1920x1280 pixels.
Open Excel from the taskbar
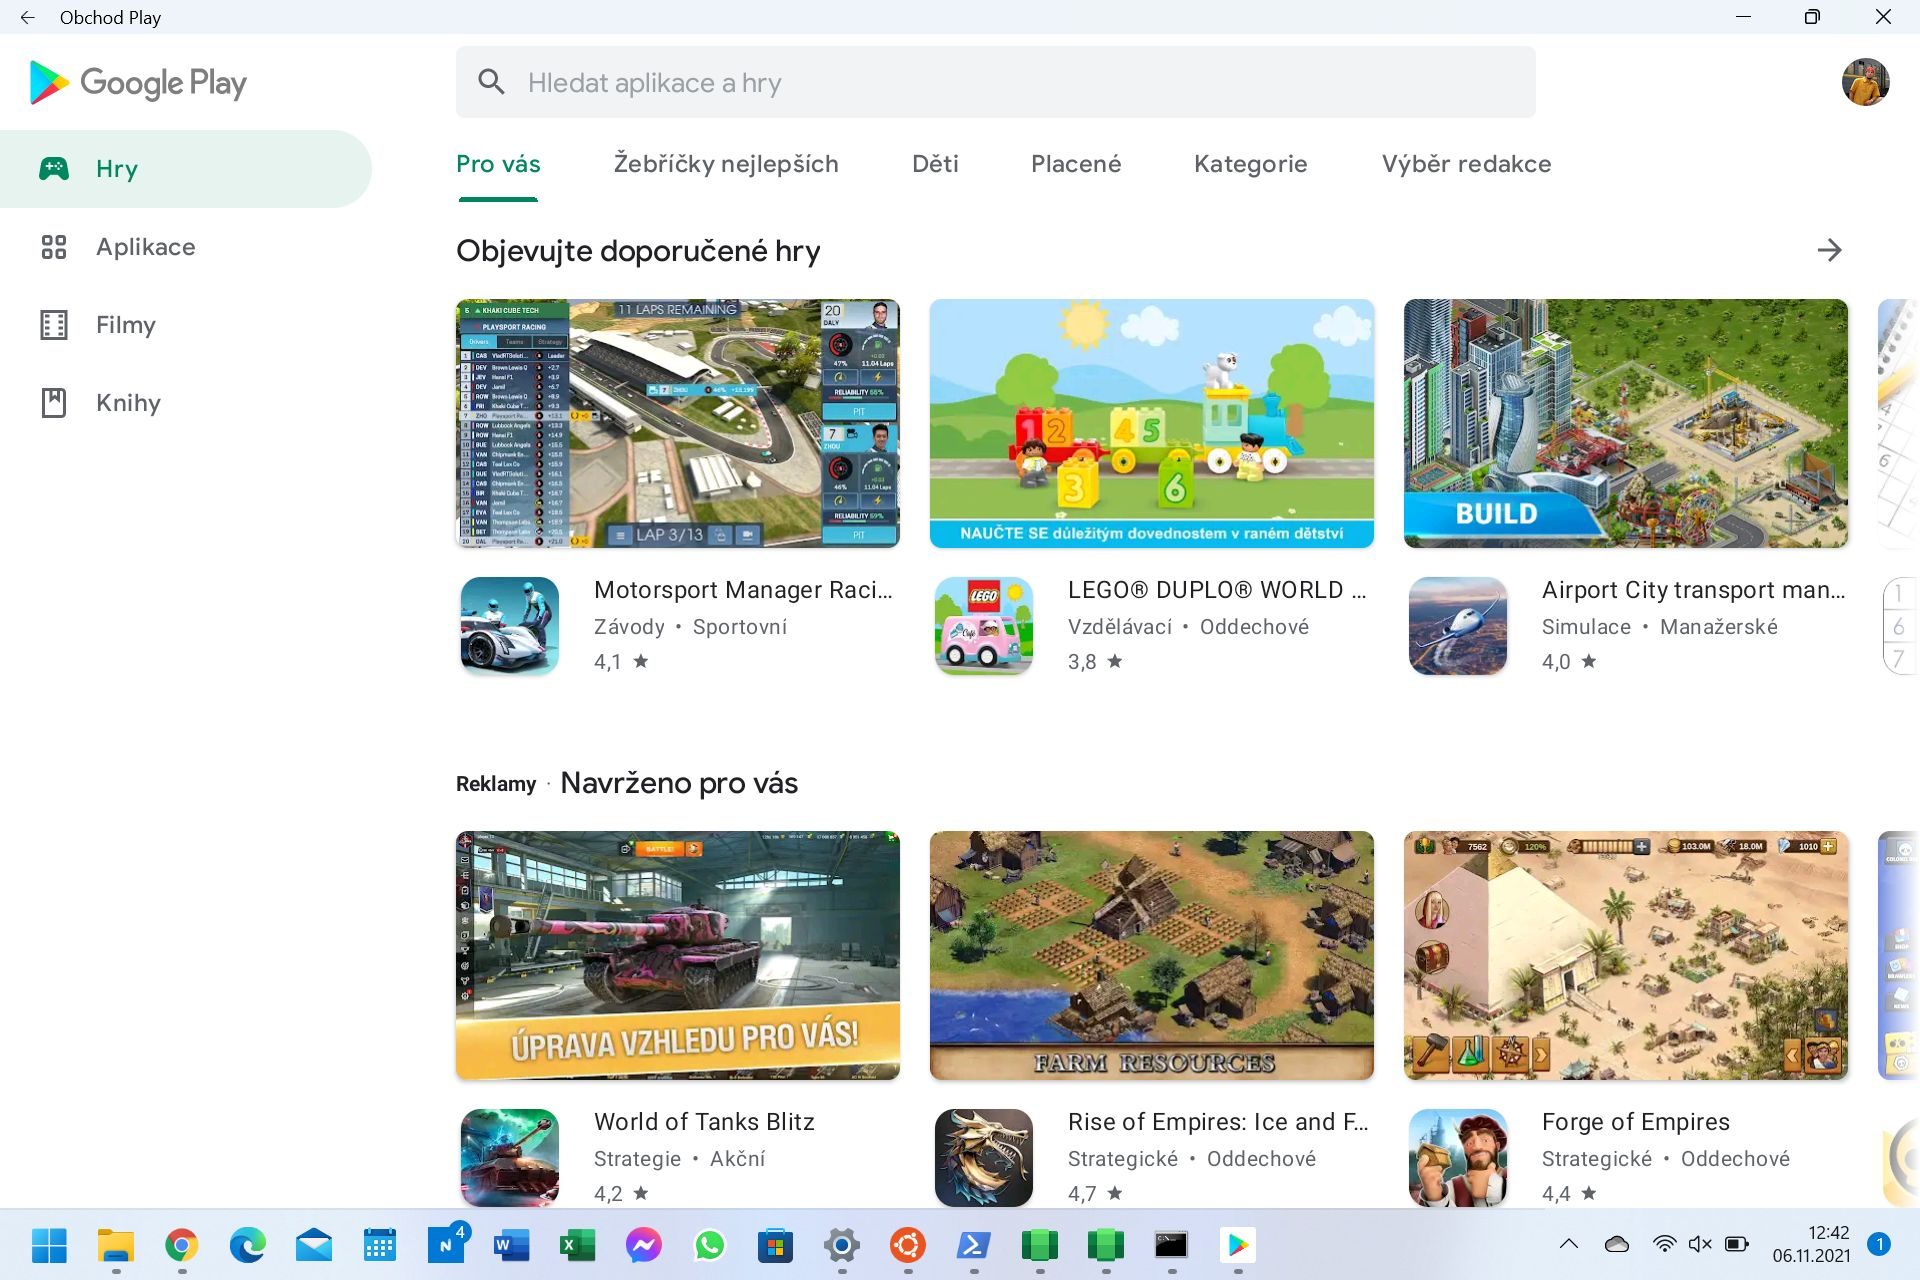[x=578, y=1245]
